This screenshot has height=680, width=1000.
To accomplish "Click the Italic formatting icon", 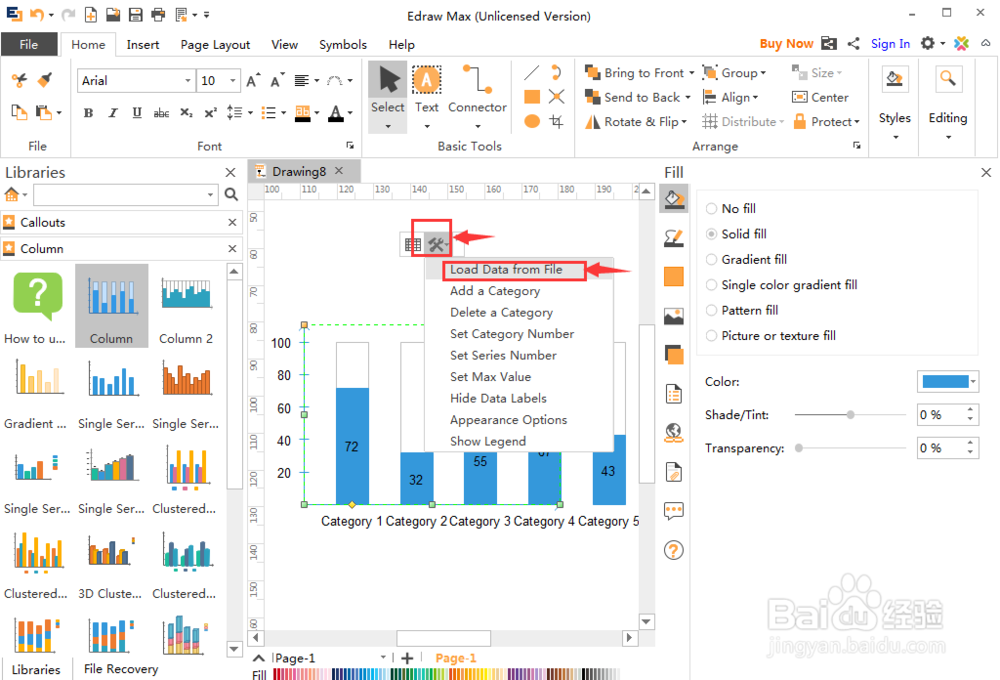I will point(112,113).
